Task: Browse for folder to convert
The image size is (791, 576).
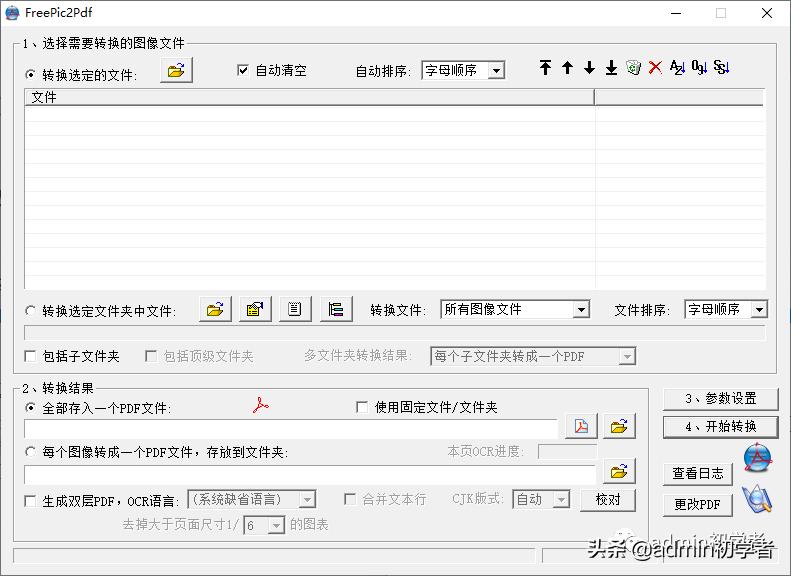Action: pyautogui.click(x=215, y=309)
